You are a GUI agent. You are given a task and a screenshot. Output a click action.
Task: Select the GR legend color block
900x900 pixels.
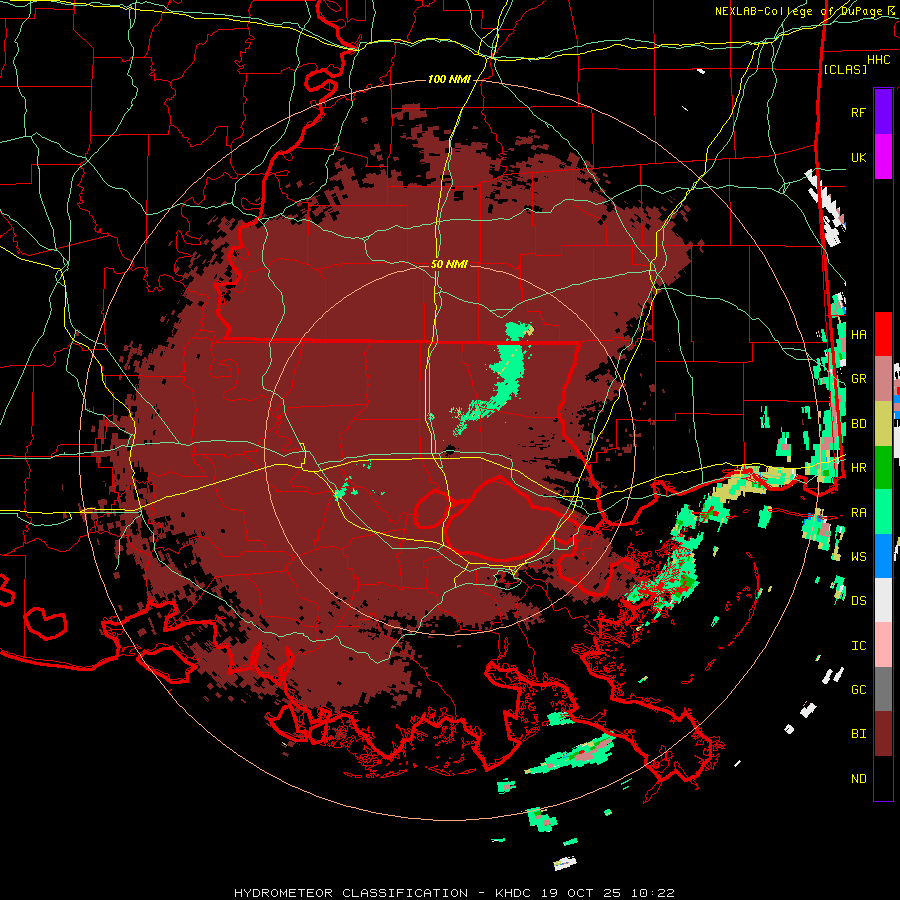[x=883, y=379]
